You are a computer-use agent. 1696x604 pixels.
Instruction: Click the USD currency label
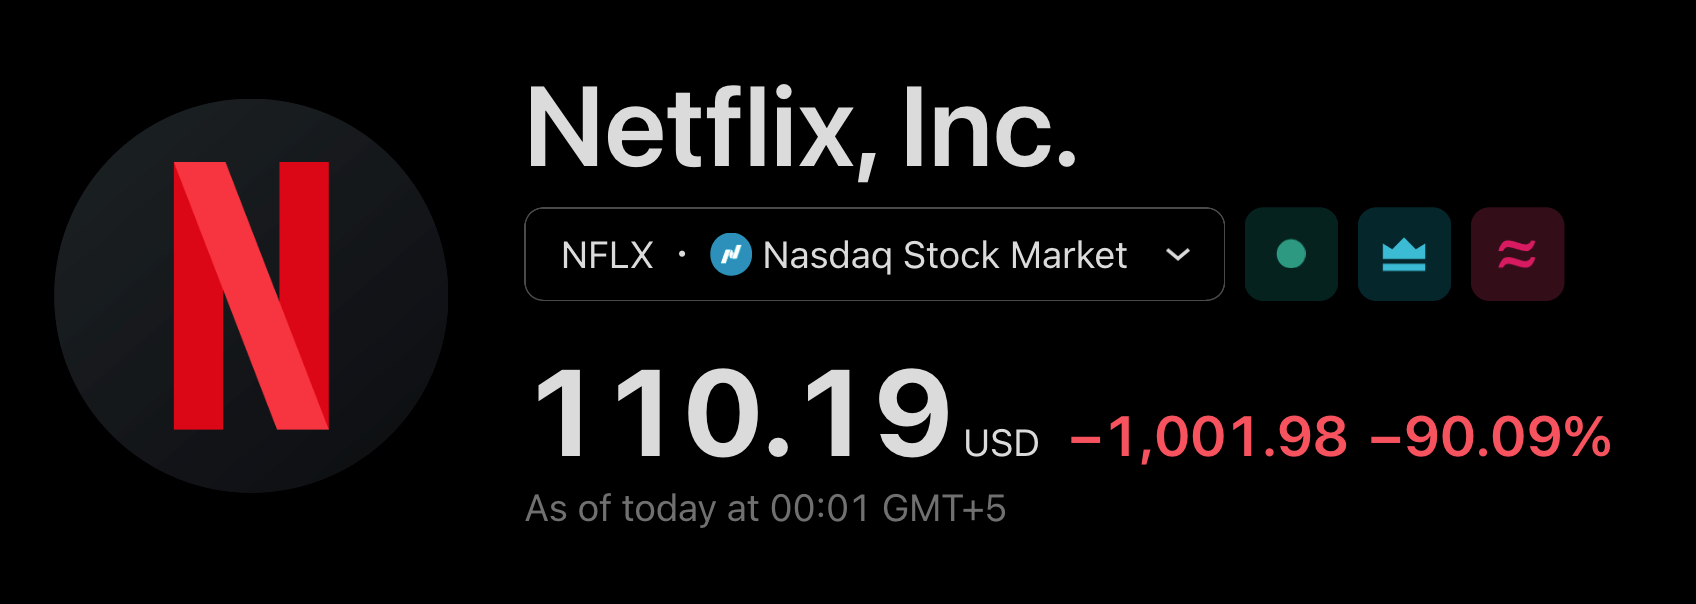point(1001,443)
